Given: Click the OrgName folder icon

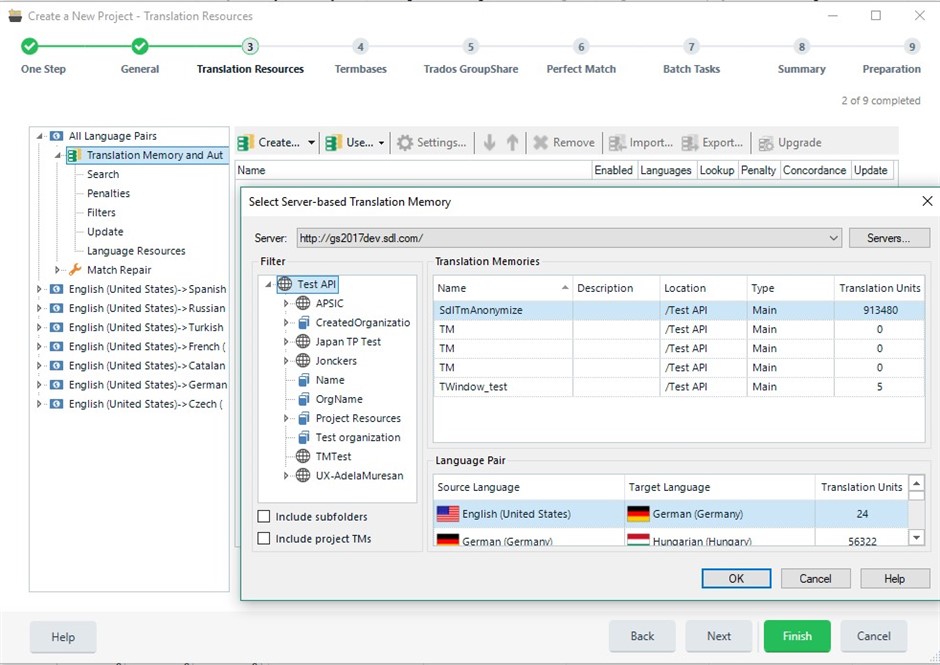Looking at the screenshot, I should [304, 399].
